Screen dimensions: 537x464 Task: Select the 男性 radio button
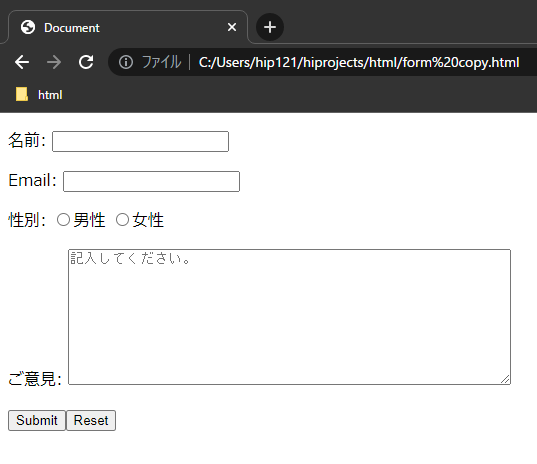[x=63, y=220]
